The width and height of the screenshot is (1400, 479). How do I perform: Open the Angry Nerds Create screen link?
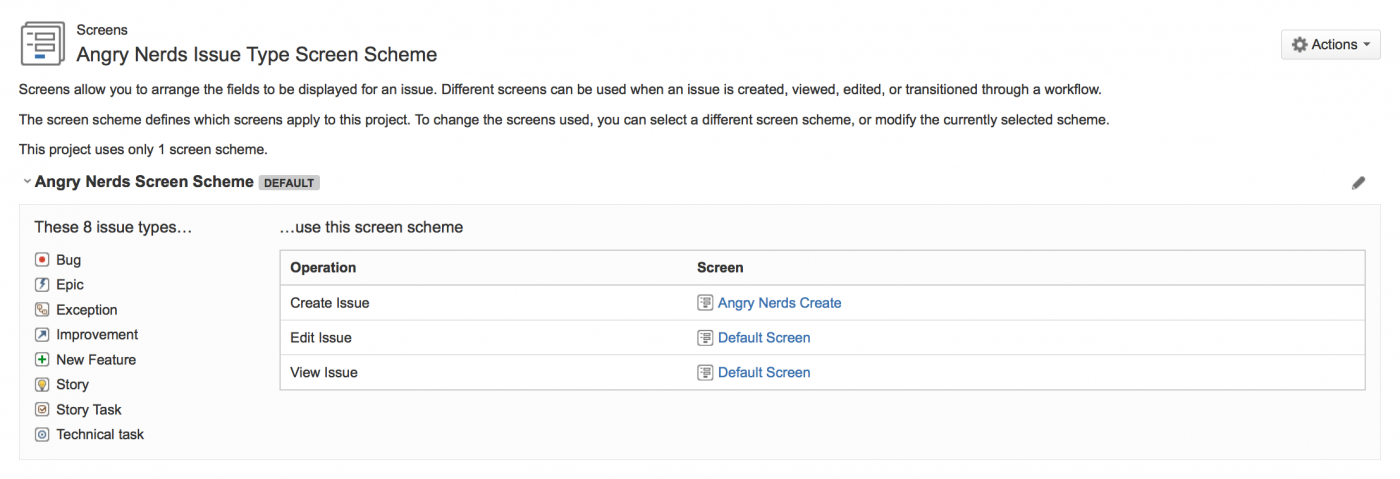pyautogui.click(x=779, y=303)
